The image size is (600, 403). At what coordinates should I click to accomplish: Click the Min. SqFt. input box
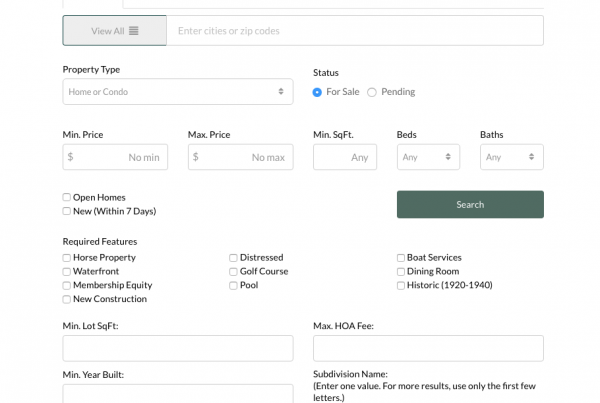tap(344, 157)
